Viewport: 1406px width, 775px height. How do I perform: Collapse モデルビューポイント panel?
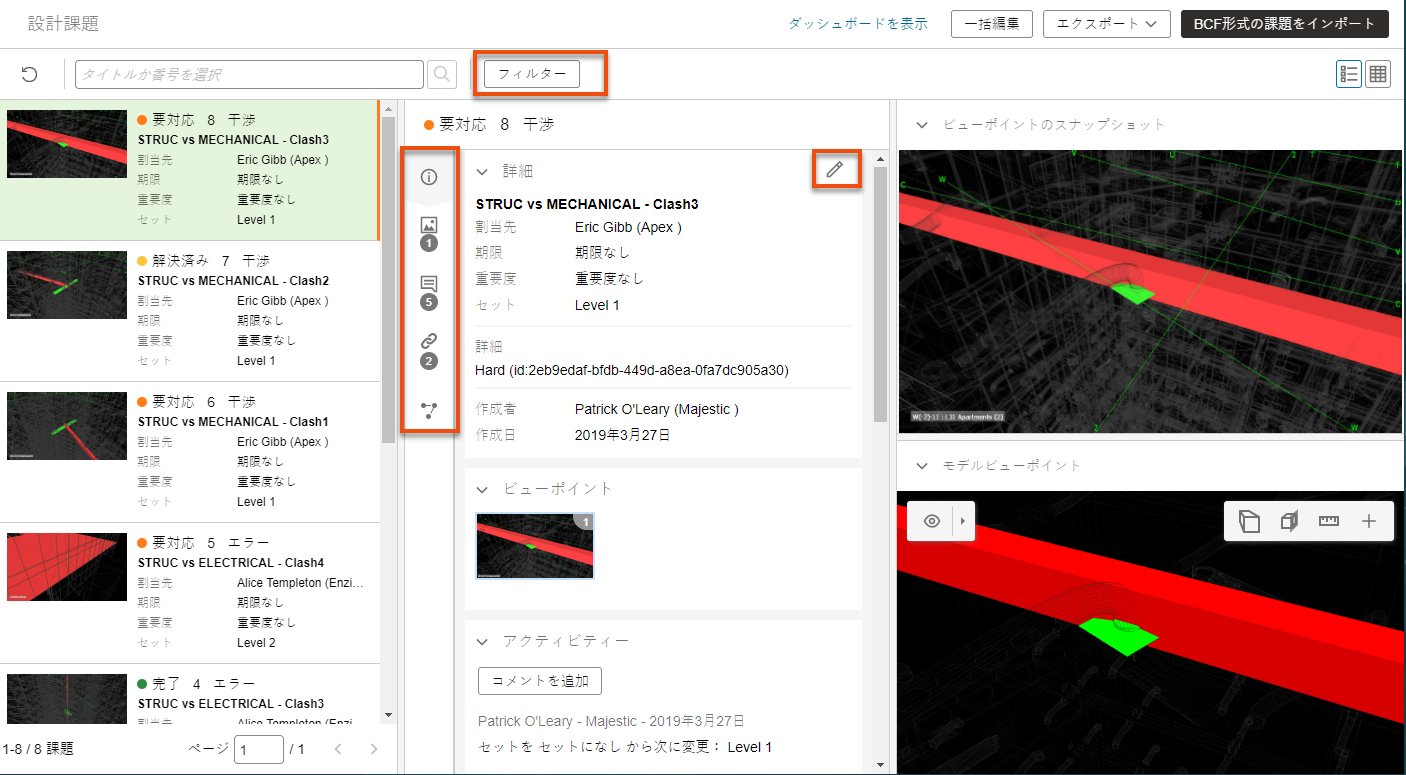click(x=921, y=465)
